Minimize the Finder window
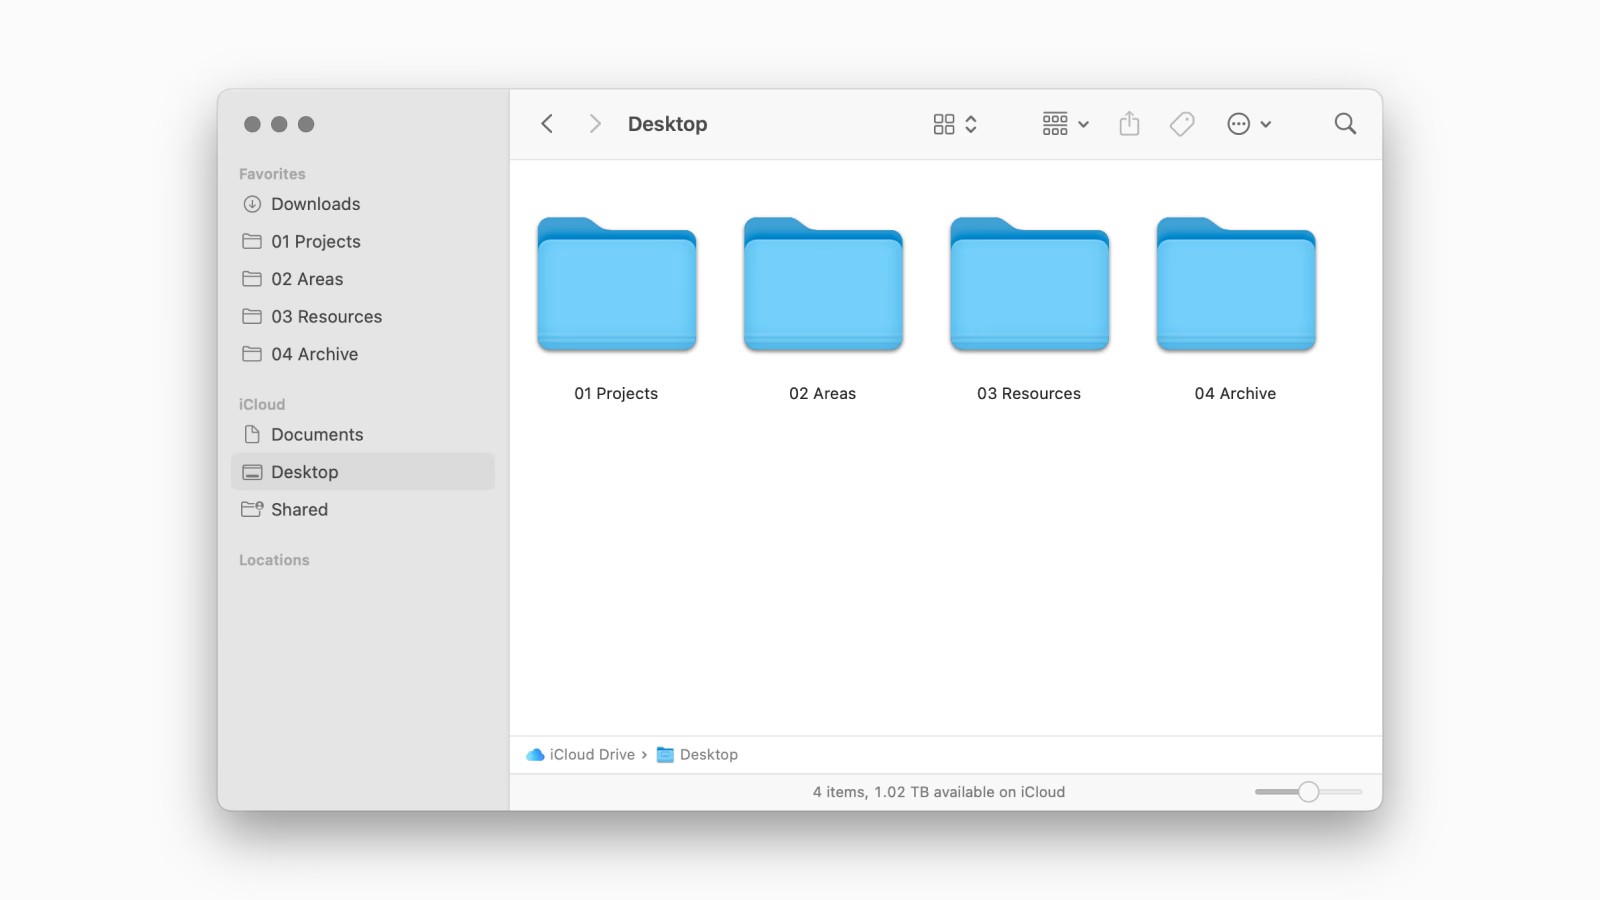 (279, 124)
